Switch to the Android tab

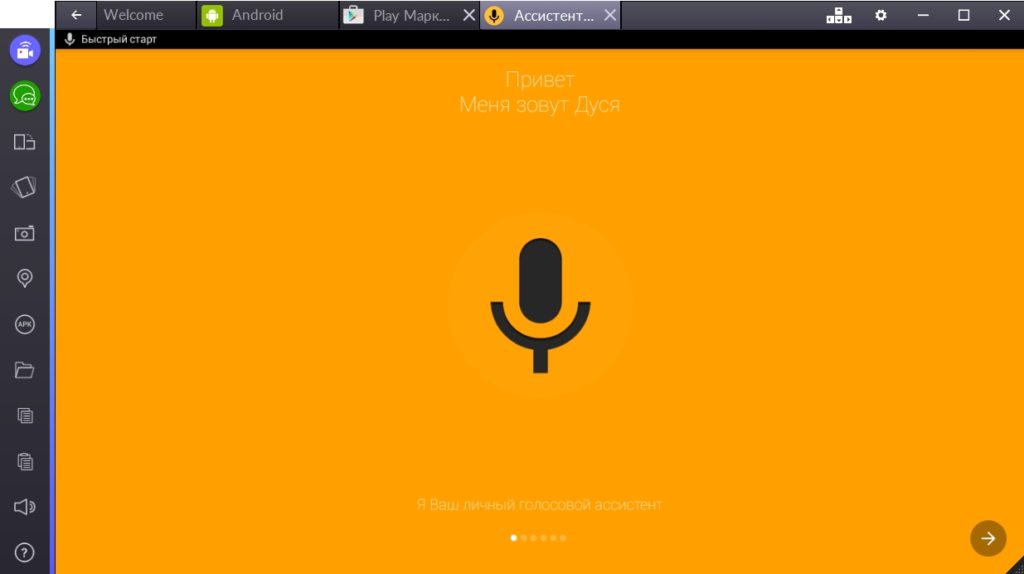click(x=257, y=15)
